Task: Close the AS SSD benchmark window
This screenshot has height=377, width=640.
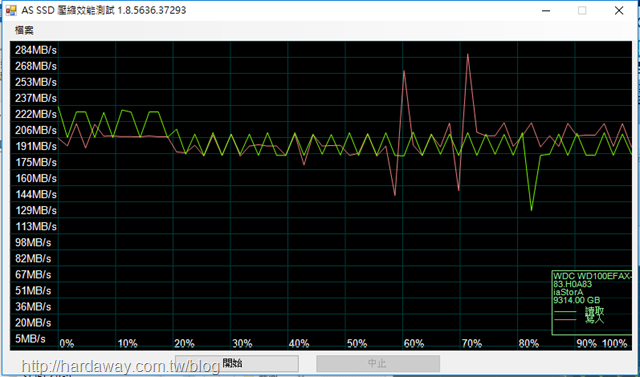Action: (619, 11)
